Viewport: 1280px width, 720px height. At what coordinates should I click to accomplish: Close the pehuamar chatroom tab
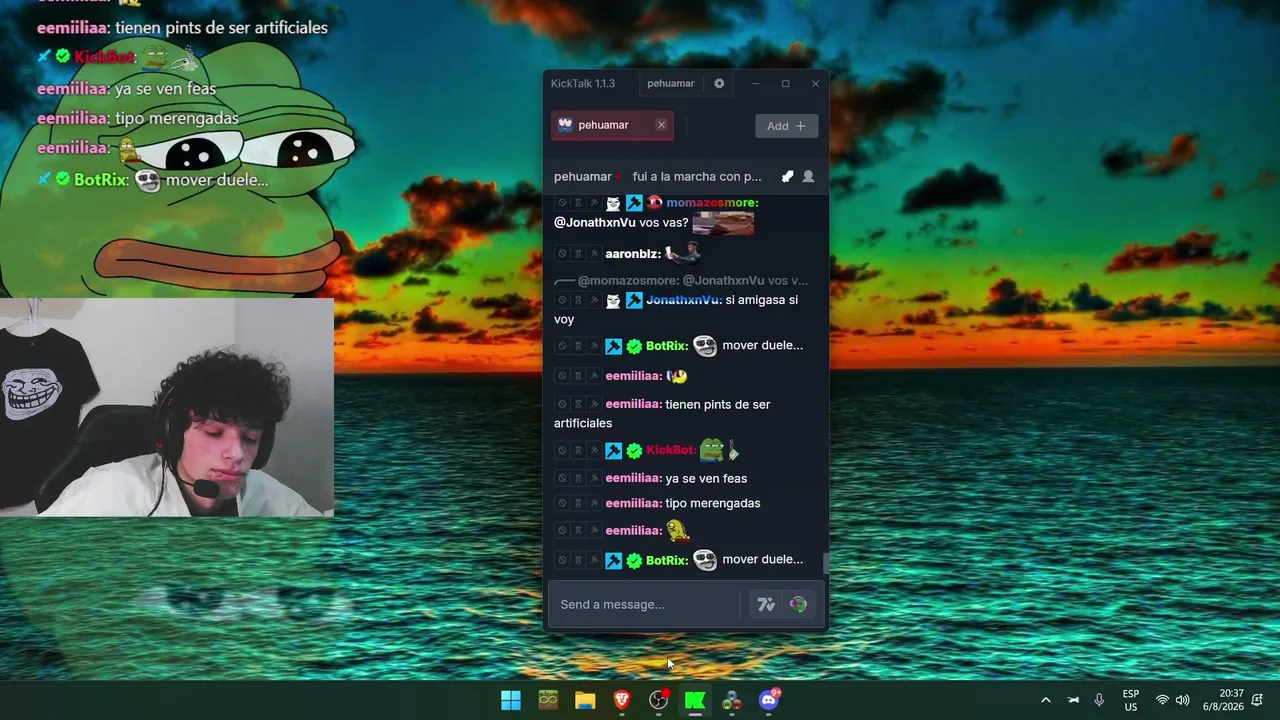click(x=661, y=125)
